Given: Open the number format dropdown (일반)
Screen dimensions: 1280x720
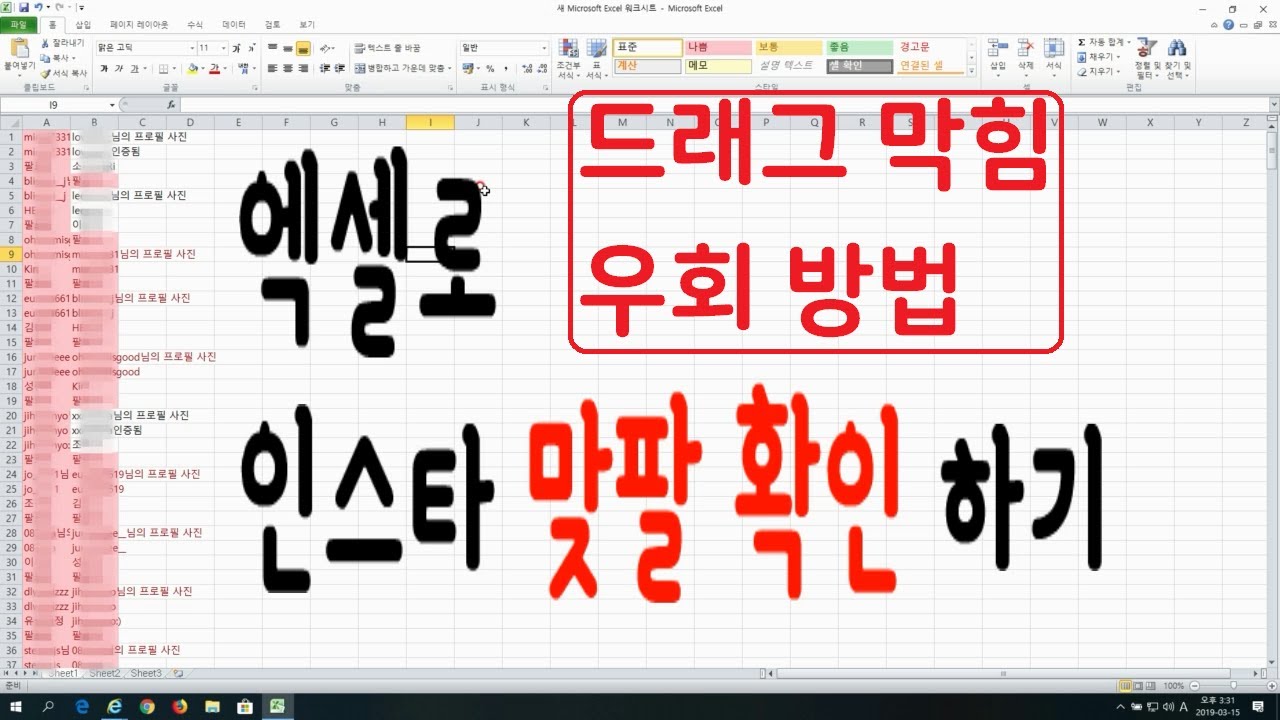Looking at the screenshot, I should click(x=544, y=48).
